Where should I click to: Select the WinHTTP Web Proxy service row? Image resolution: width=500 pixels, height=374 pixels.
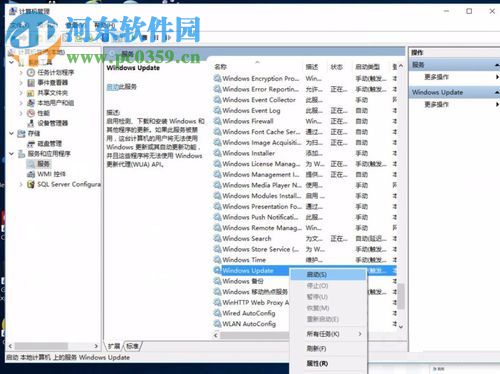(251, 302)
